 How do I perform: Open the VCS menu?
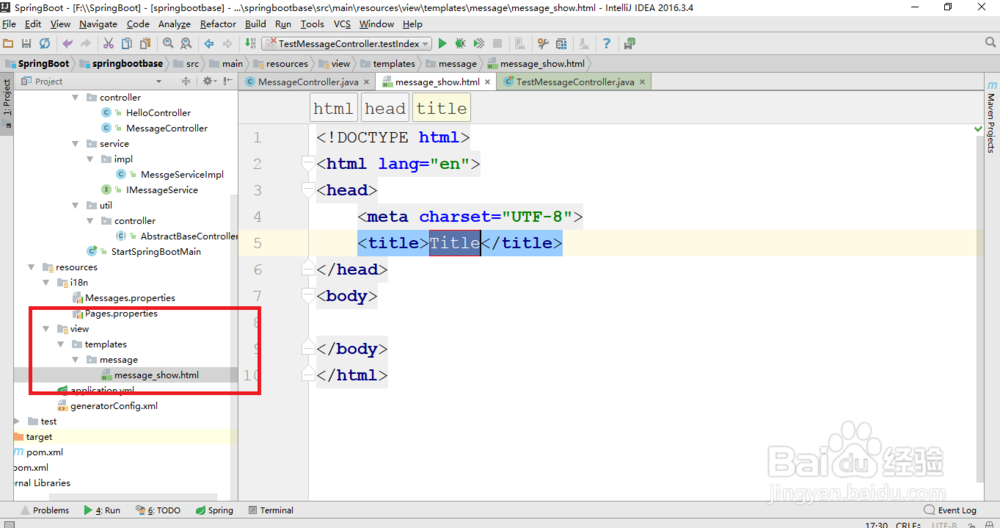click(x=342, y=24)
